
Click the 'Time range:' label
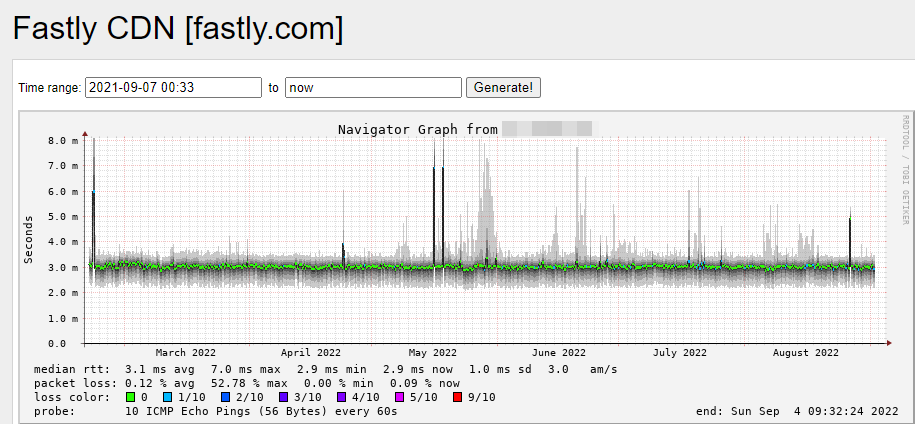[50, 87]
